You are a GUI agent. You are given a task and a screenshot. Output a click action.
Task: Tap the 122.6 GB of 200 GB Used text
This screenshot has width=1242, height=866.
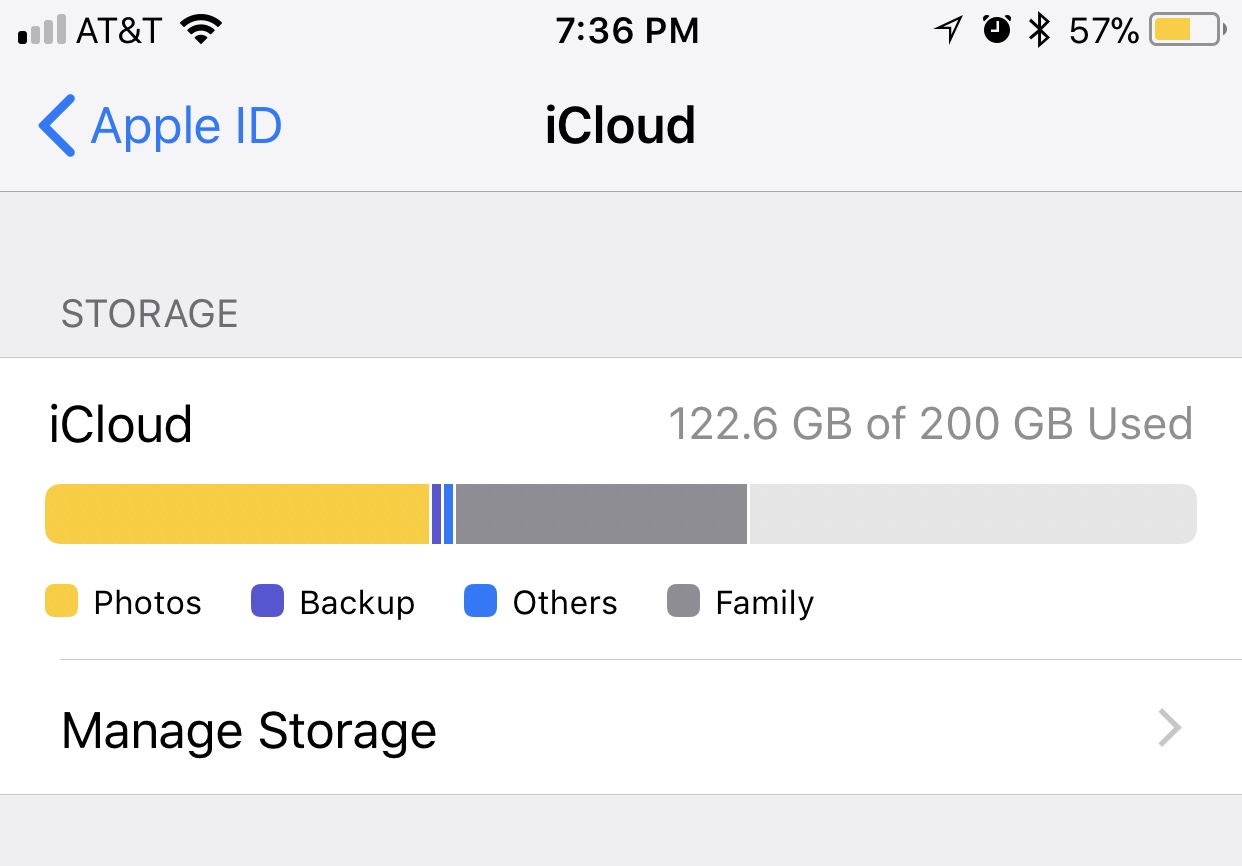pyautogui.click(x=930, y=424)
